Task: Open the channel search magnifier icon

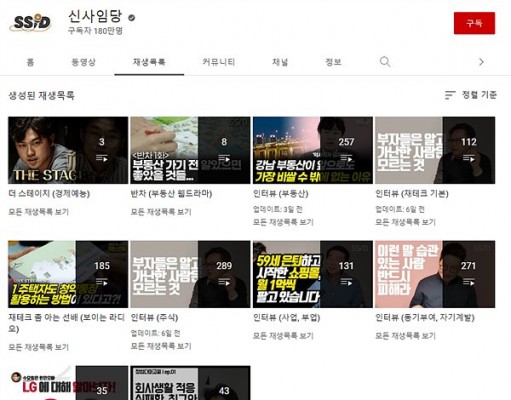Action: pyautogui.click(x=385, y=62)
